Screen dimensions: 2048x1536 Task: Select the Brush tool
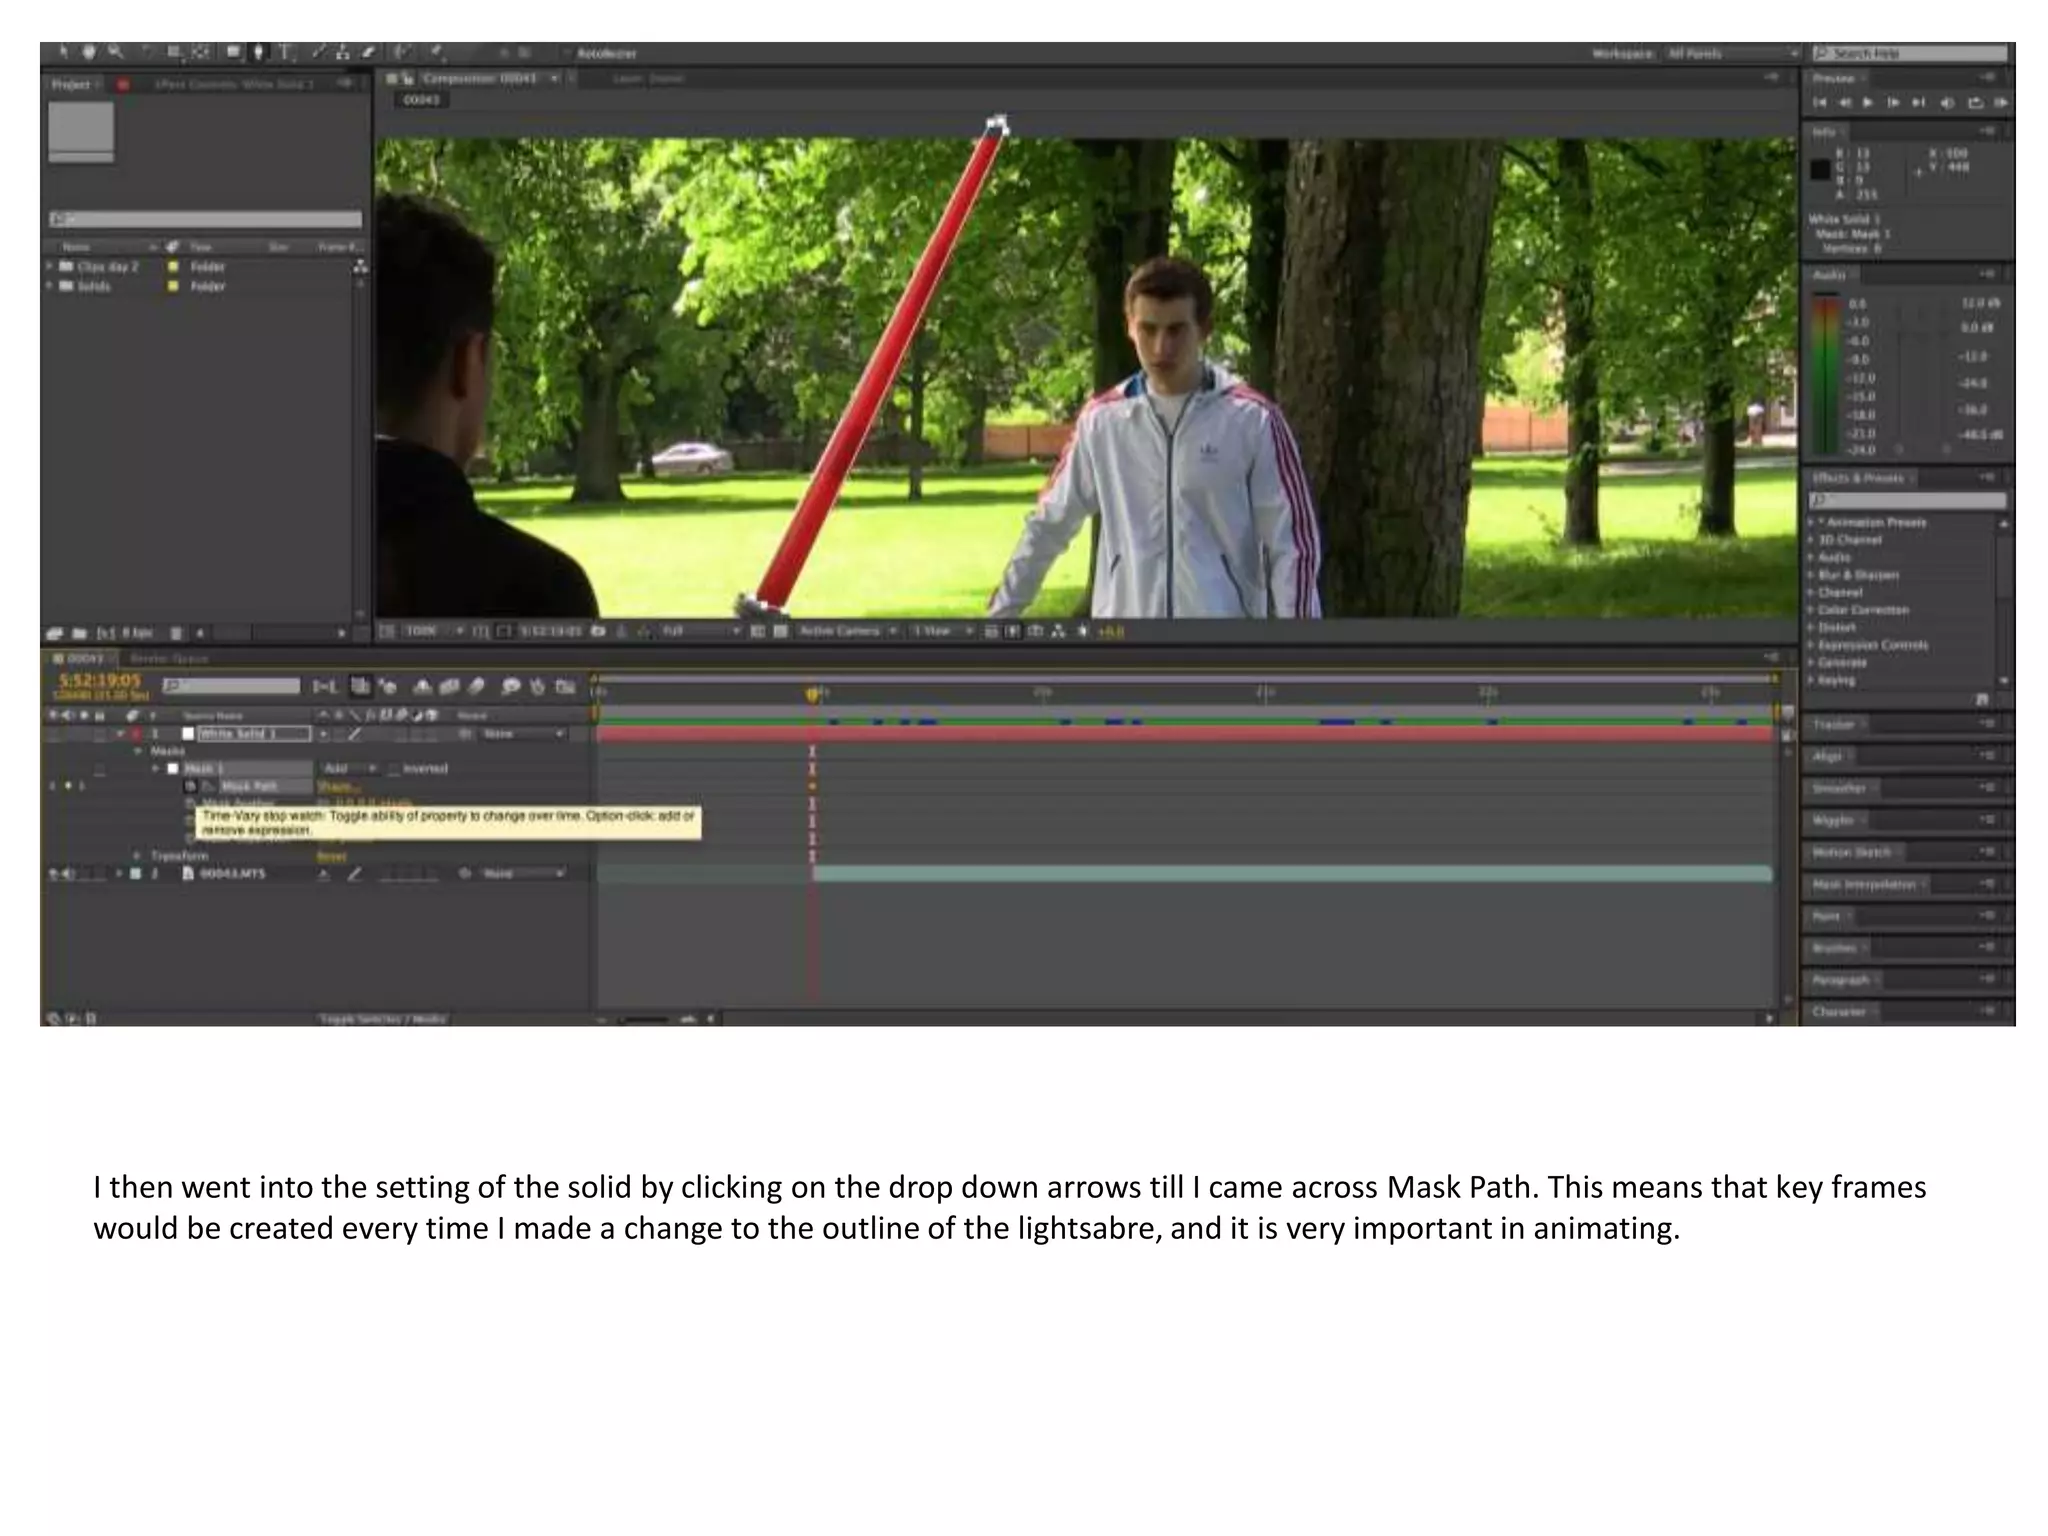(319, 52)
